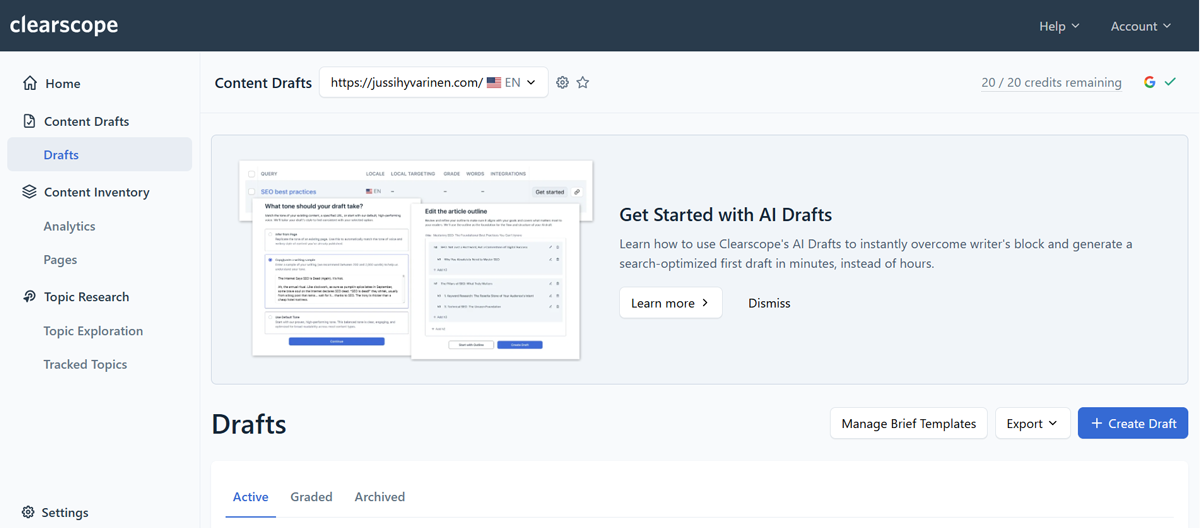Open Content Drafts section in sidebar
The image size is (1200, 528).
click(86, 121)
